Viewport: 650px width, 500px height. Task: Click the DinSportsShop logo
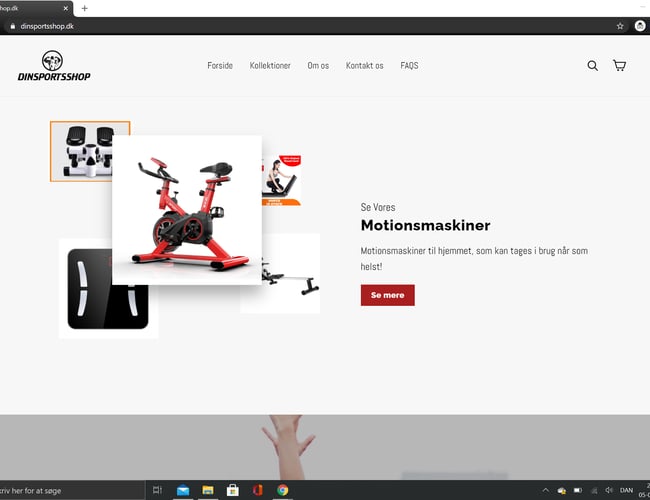tap(53, 66)
